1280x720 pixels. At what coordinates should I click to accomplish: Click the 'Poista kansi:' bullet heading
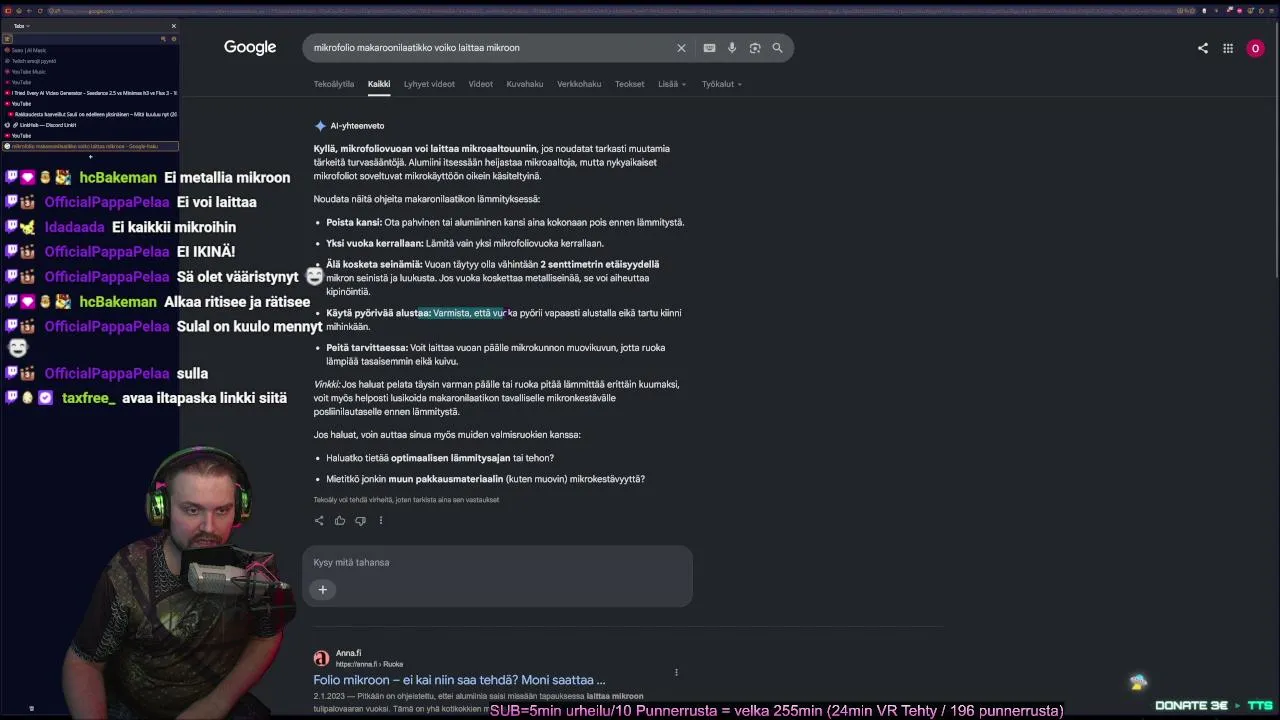tap(354, 222)
